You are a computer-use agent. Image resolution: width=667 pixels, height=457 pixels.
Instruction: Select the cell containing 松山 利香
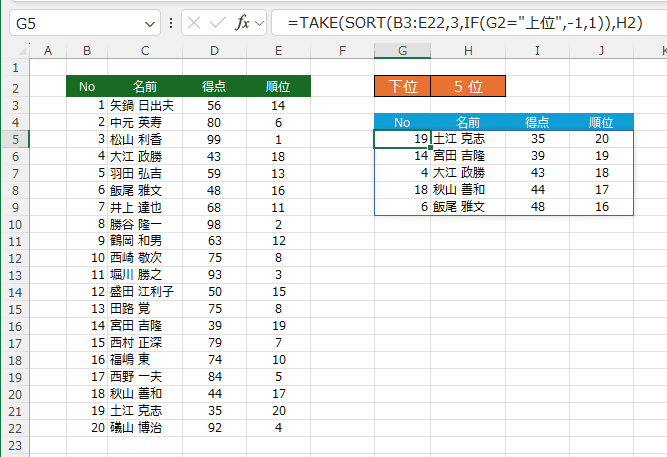(x=144, y=139)
